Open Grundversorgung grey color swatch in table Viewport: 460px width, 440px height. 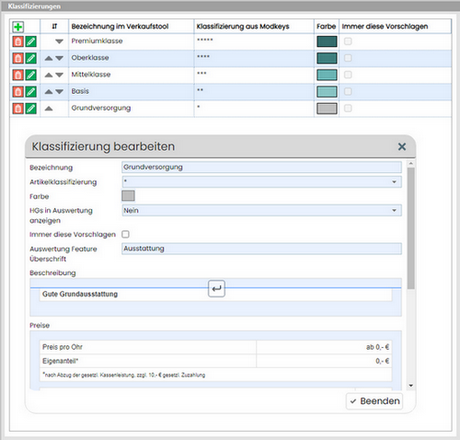pos(327,108)
